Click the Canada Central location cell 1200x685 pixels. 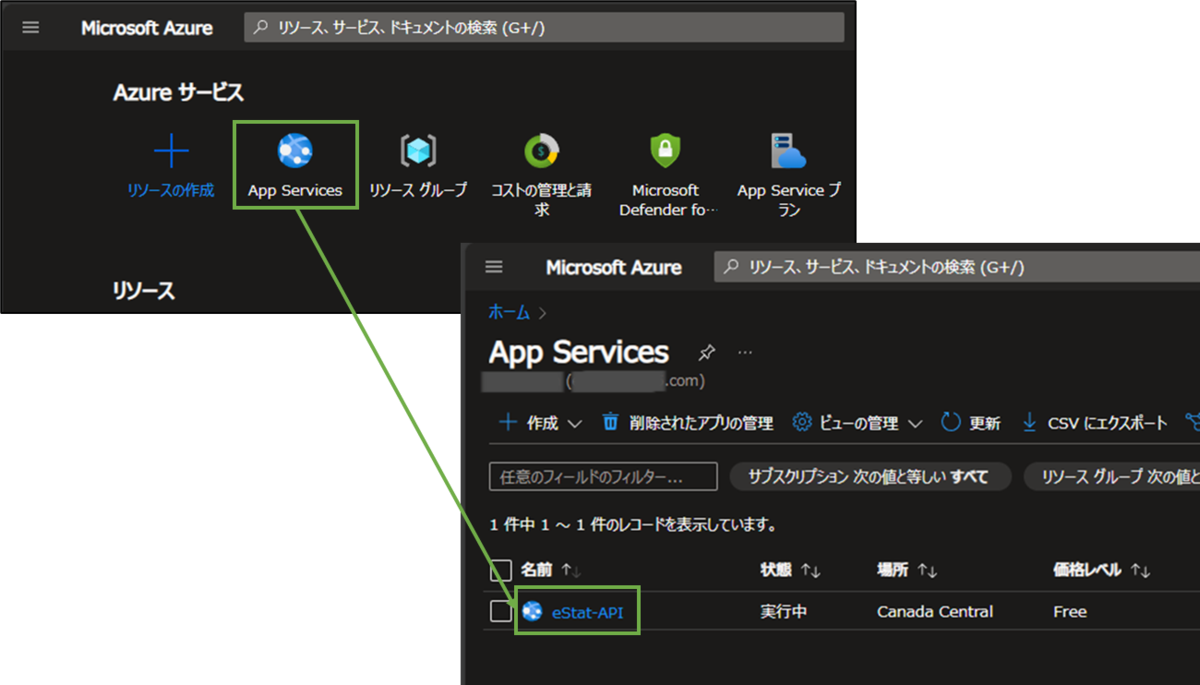tap(935, 612)
